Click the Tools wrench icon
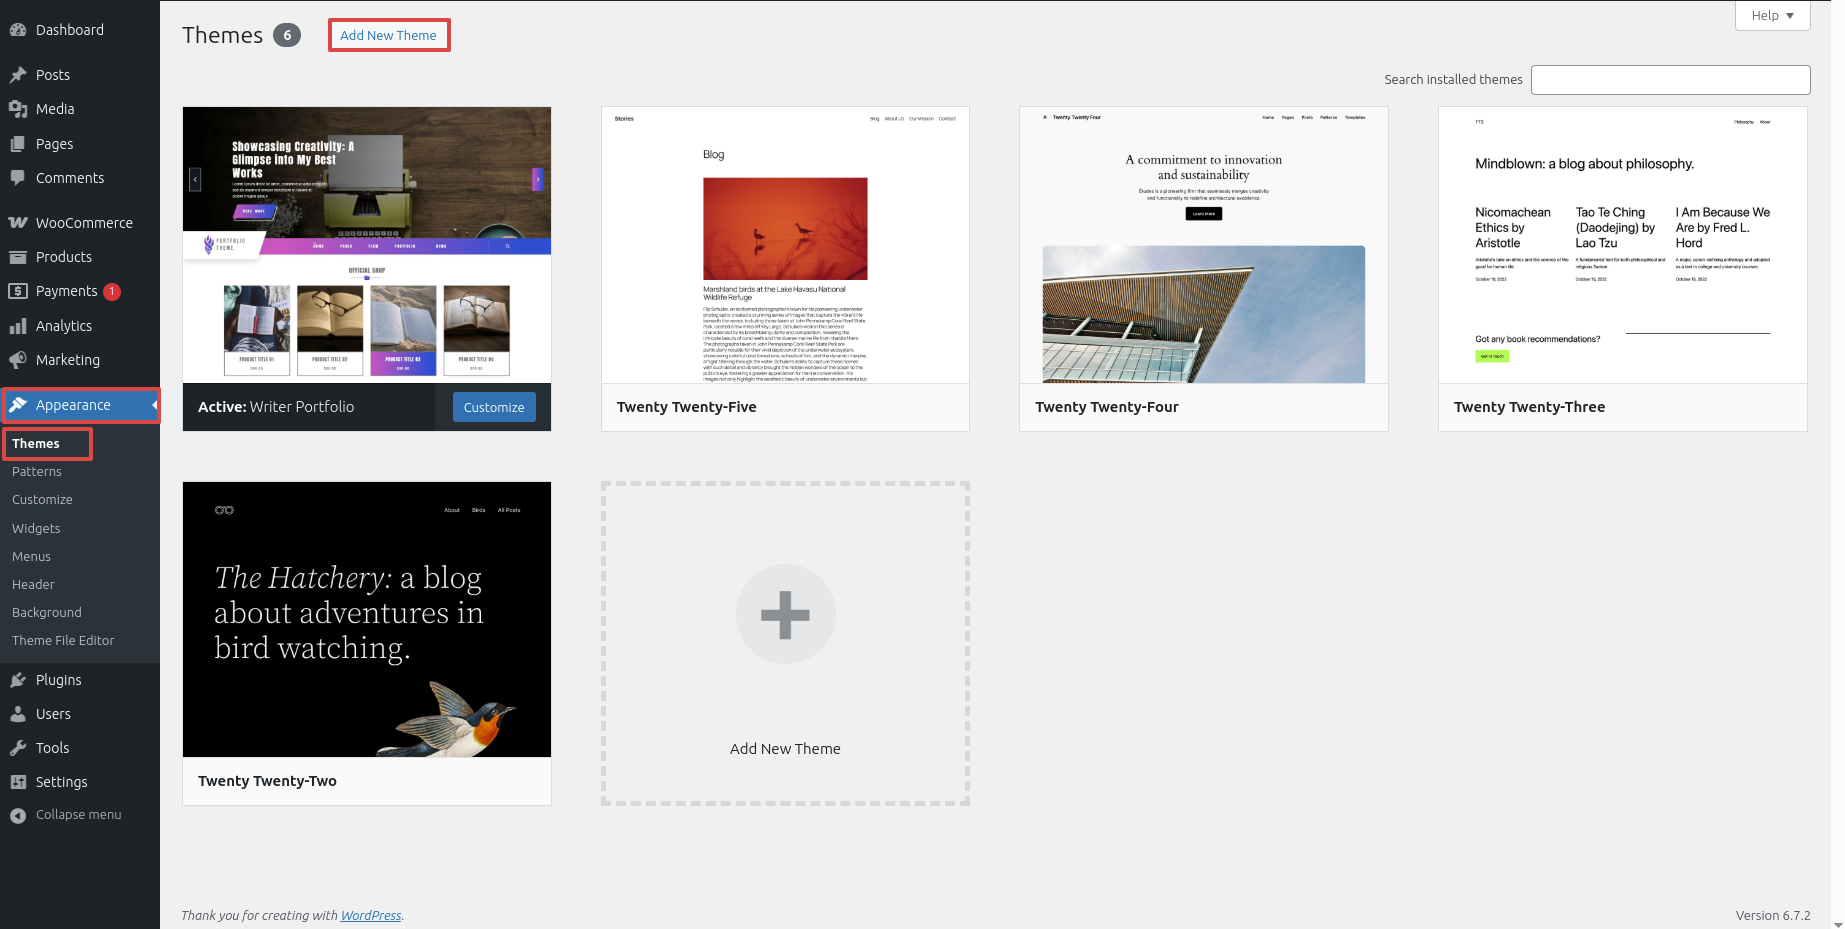Screen dimensions: 1845x929 tap(18, 748)
